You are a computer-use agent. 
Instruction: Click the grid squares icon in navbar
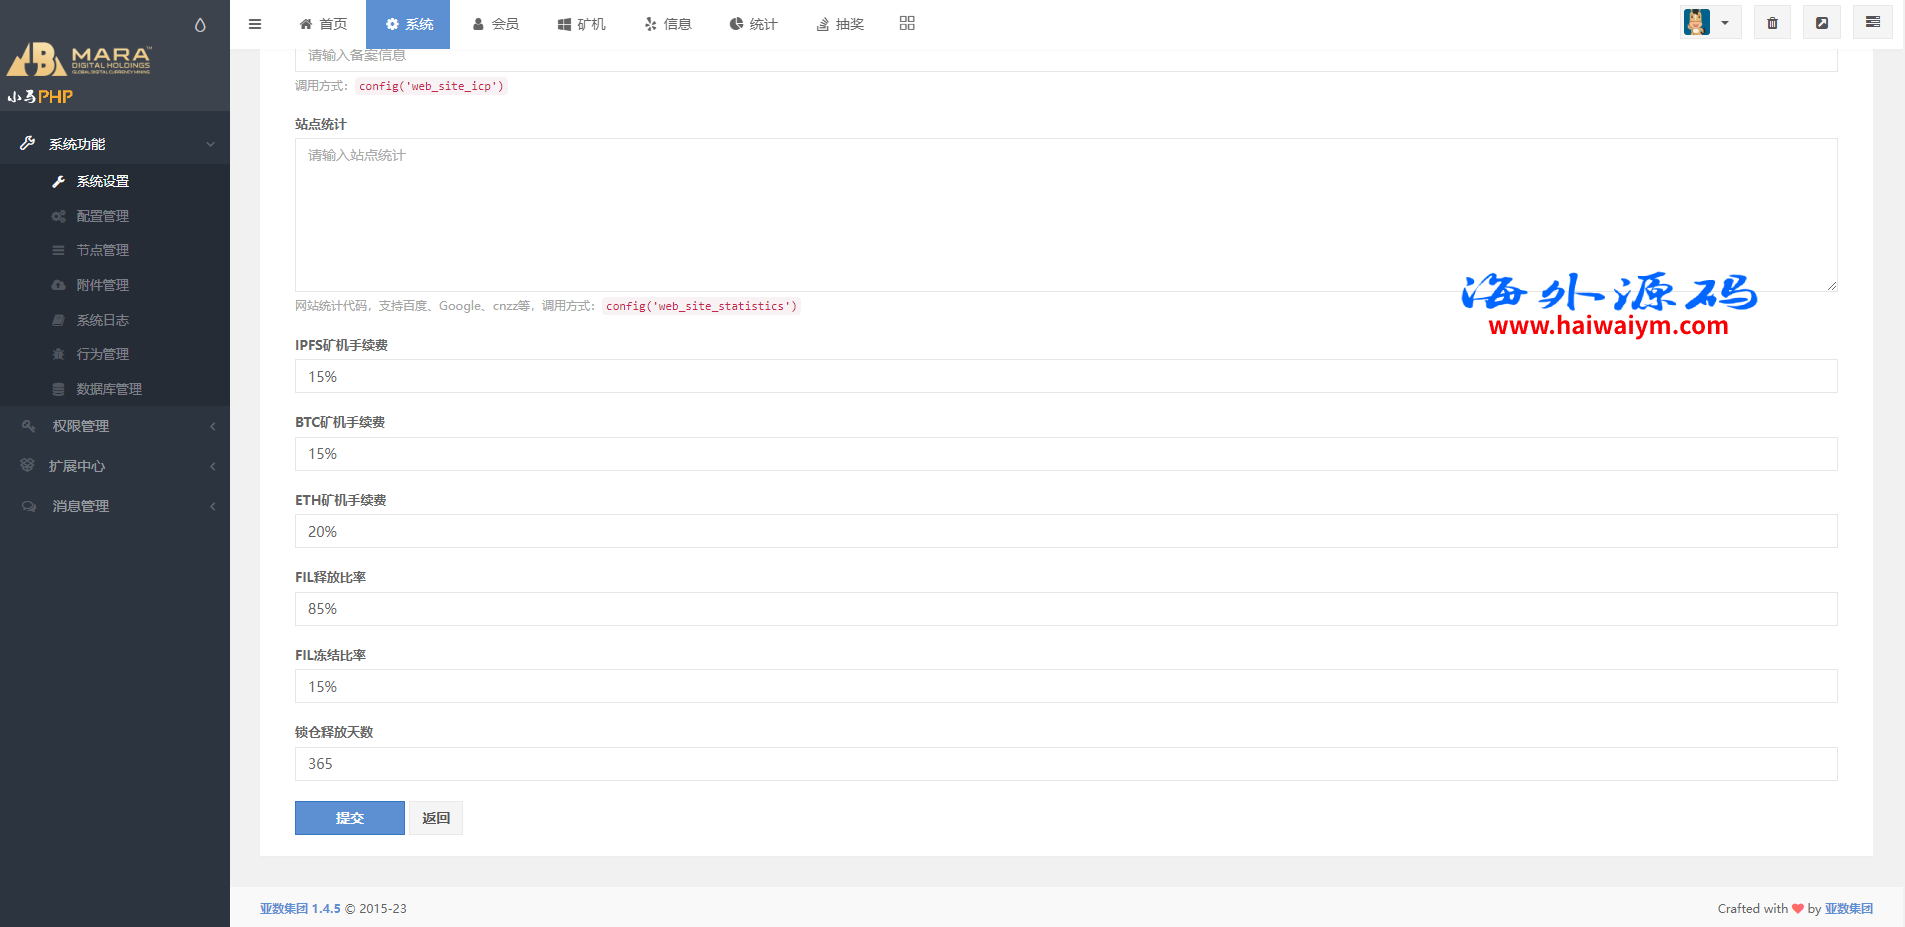[907, 23]
